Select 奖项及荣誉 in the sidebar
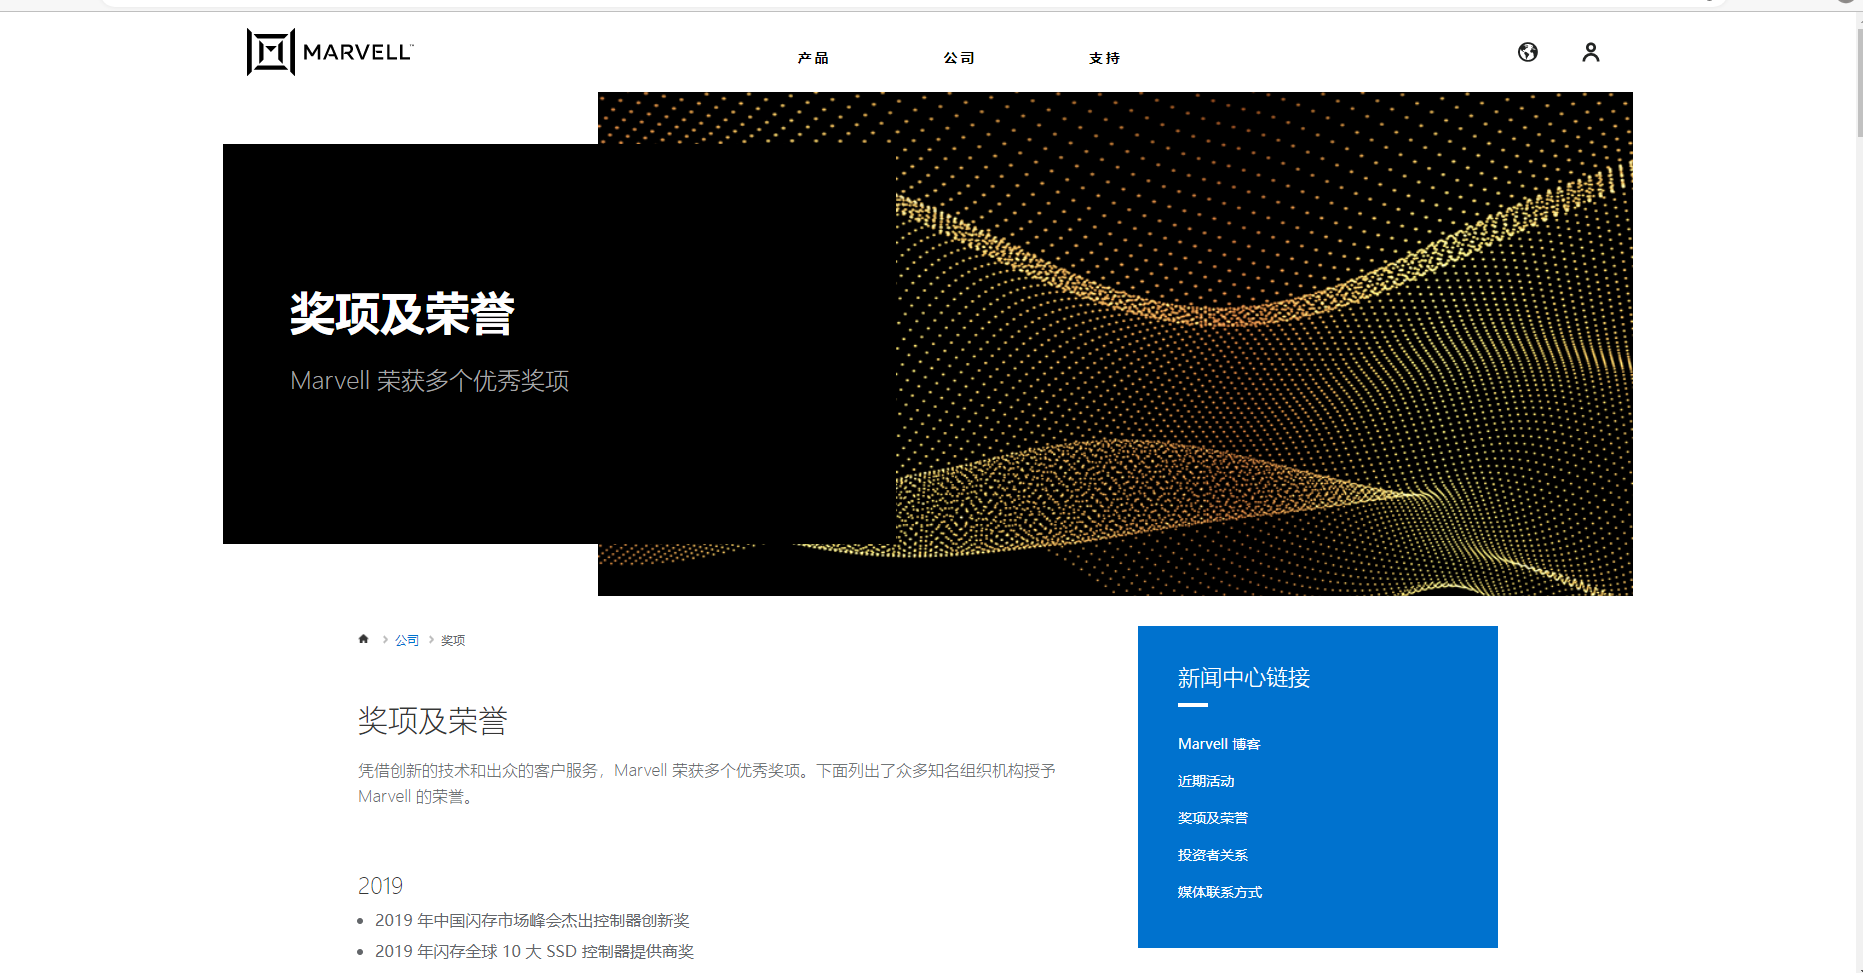 click(1212, 818)
